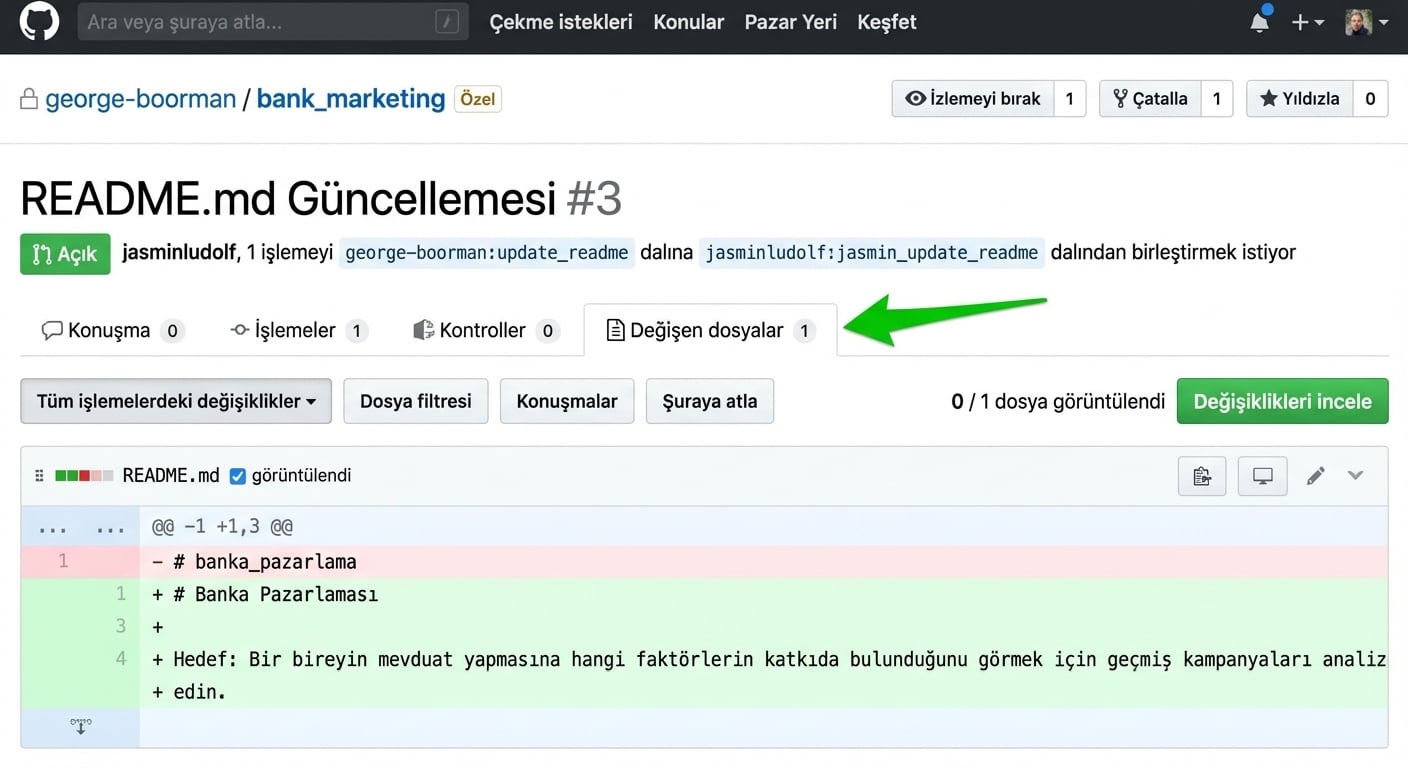The image size is (1408, 768).
Task: Click the pencil edit file icon
Action: pos(1316,476)
